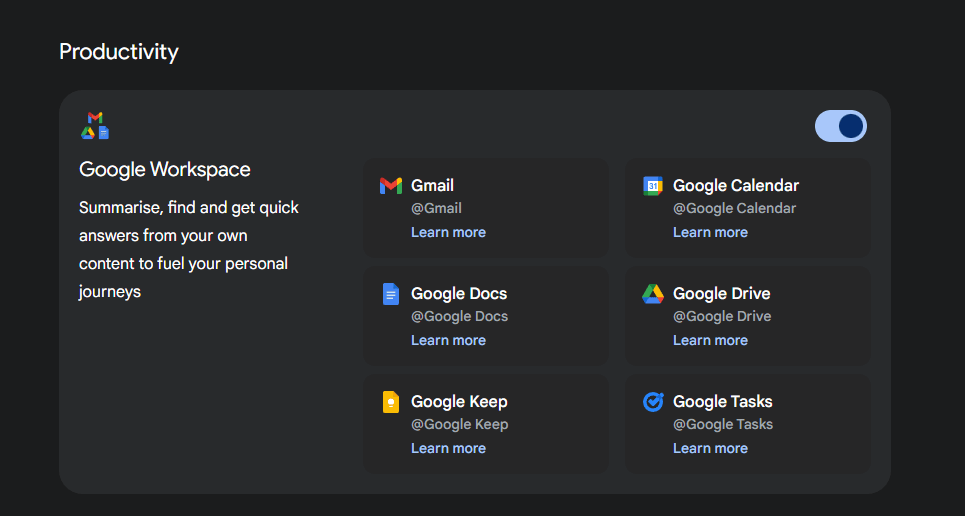Click the Google Keep note icon

[x=391, y=401]
